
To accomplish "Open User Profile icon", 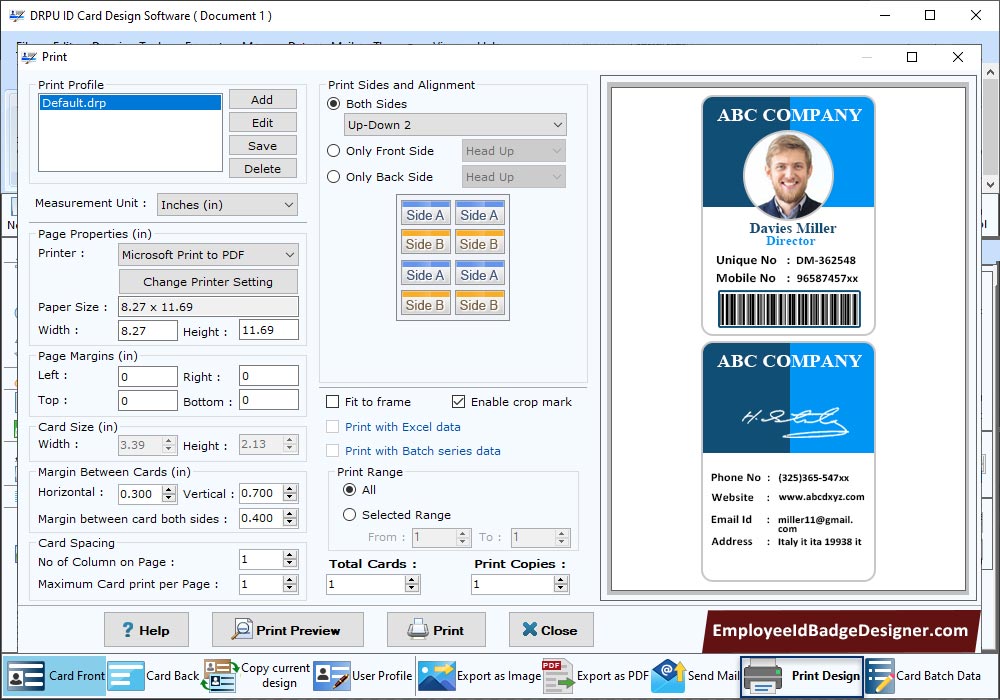I will pos(332,676).
